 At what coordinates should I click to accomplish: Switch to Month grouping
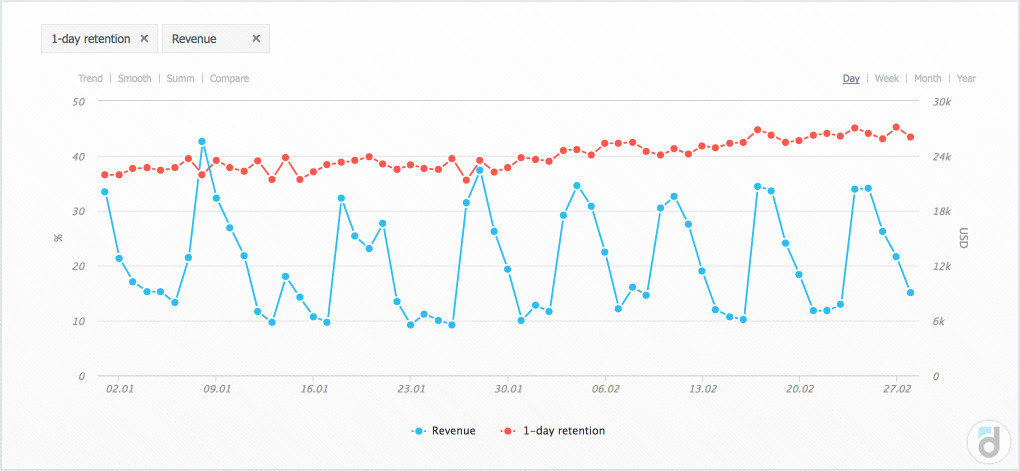pyautogui.click(x=927, y=78)
